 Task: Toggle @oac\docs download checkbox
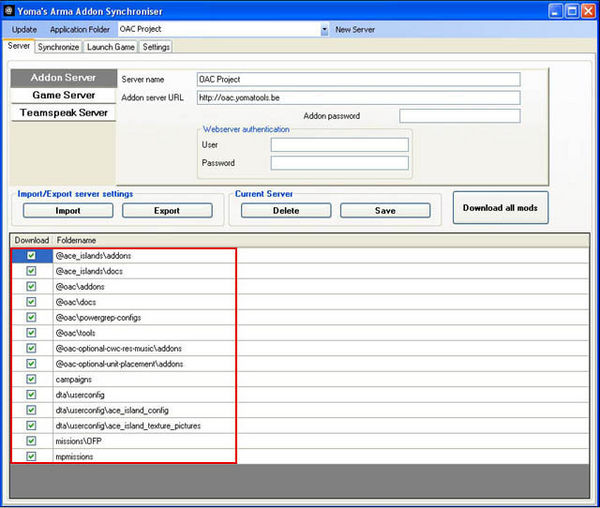[x=31, y=302]
